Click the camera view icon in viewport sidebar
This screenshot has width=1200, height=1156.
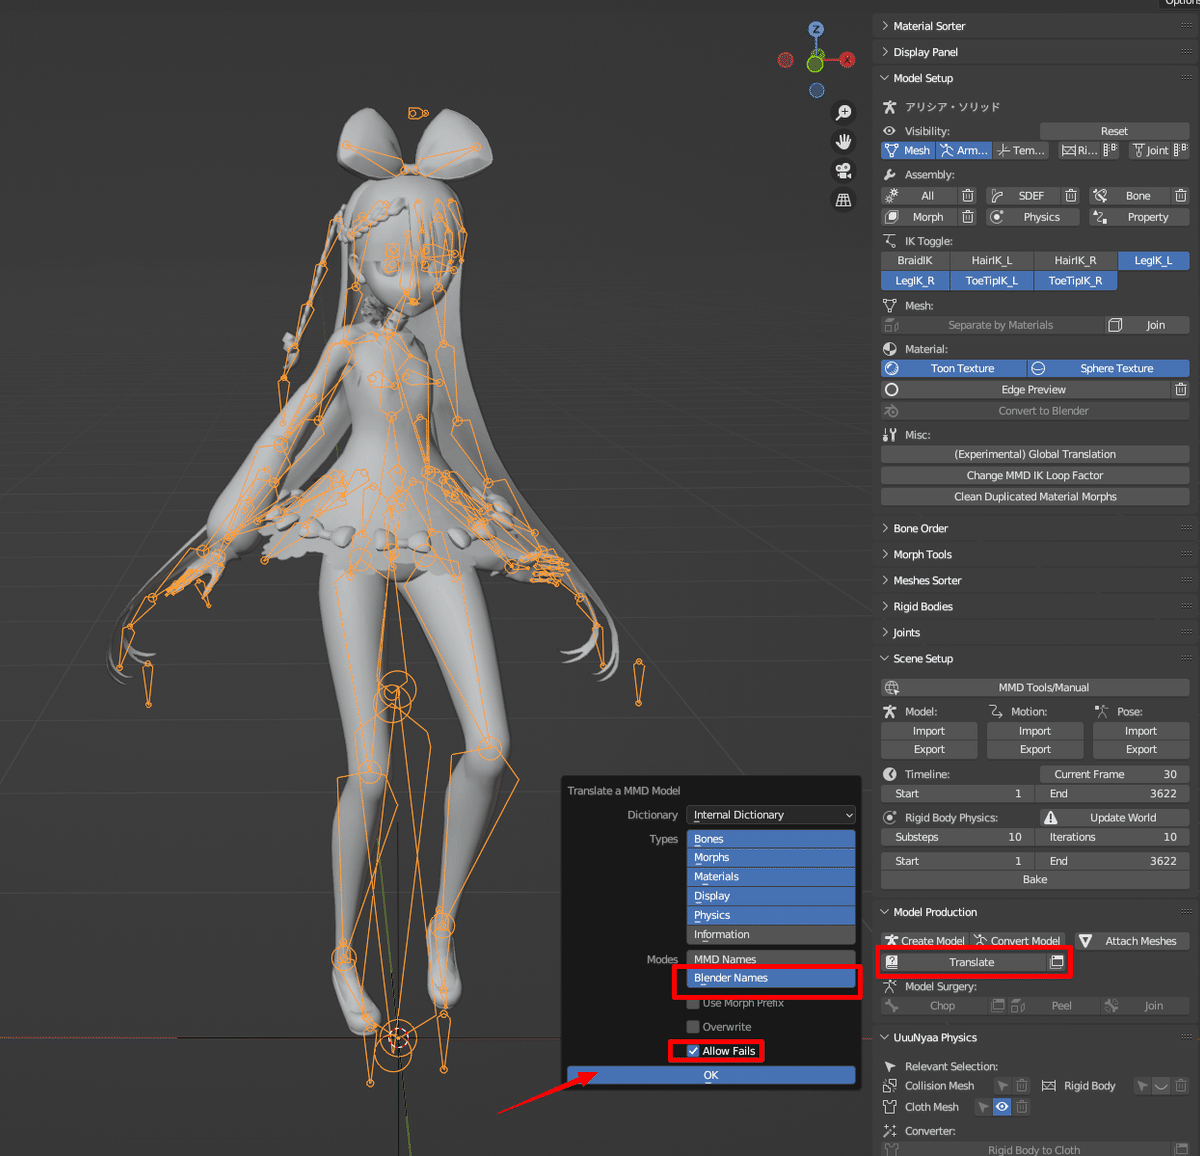tap(844, 170)
